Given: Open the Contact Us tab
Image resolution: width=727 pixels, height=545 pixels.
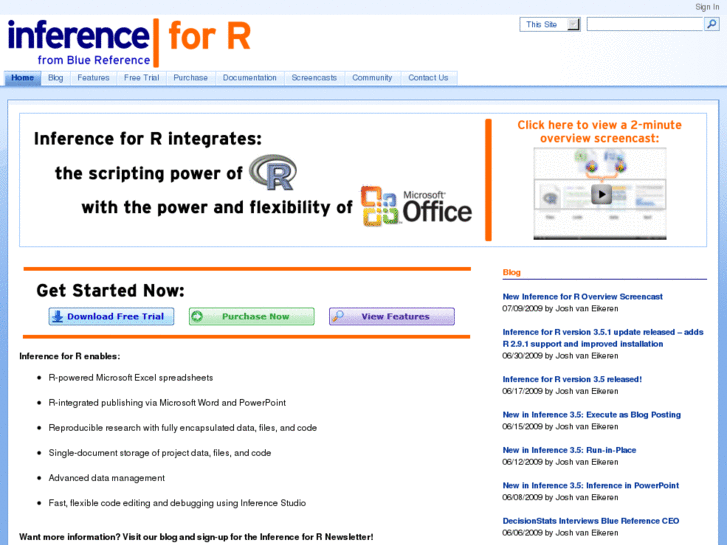Looking at the screenshot, I should 428,78.
